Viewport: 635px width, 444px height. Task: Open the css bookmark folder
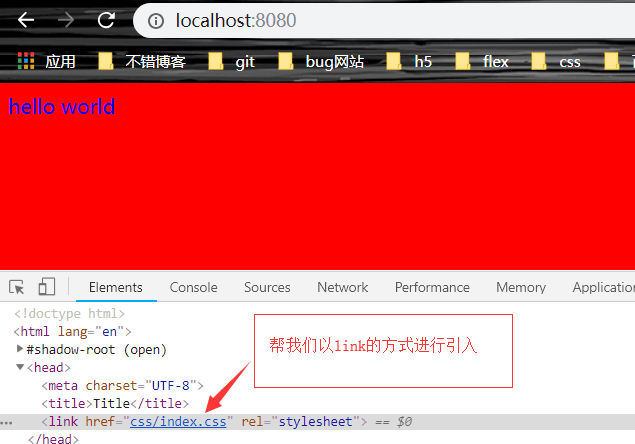coord(556,61)
